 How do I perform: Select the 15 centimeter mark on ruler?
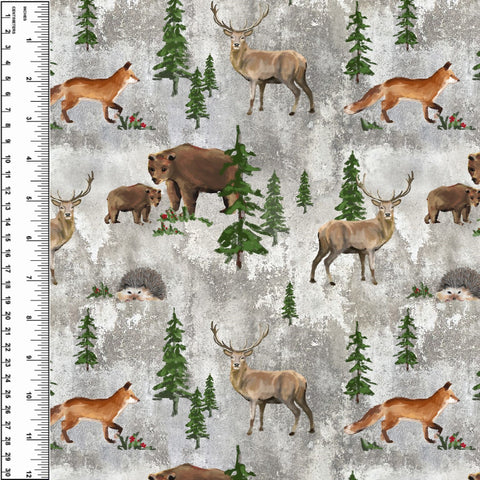8,238
